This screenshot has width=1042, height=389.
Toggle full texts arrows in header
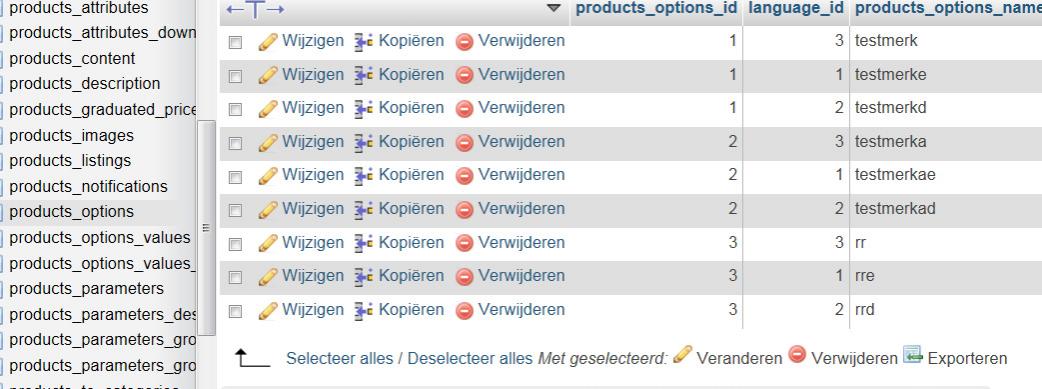click(256, 9)
